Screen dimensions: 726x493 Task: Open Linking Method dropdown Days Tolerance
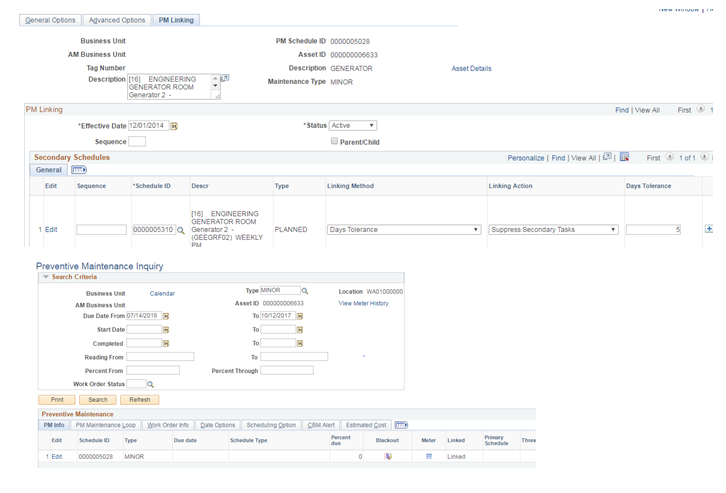pos(403,230)
